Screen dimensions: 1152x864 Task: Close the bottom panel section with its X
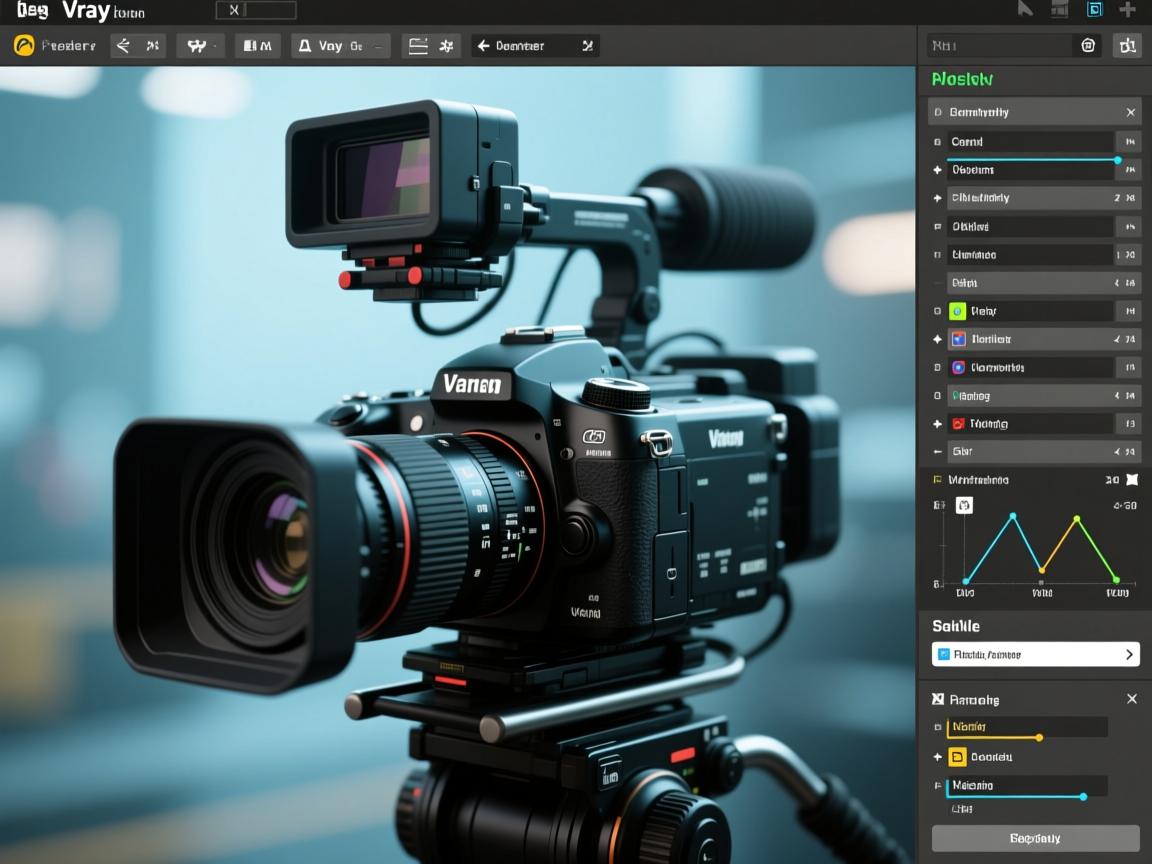1131,699
